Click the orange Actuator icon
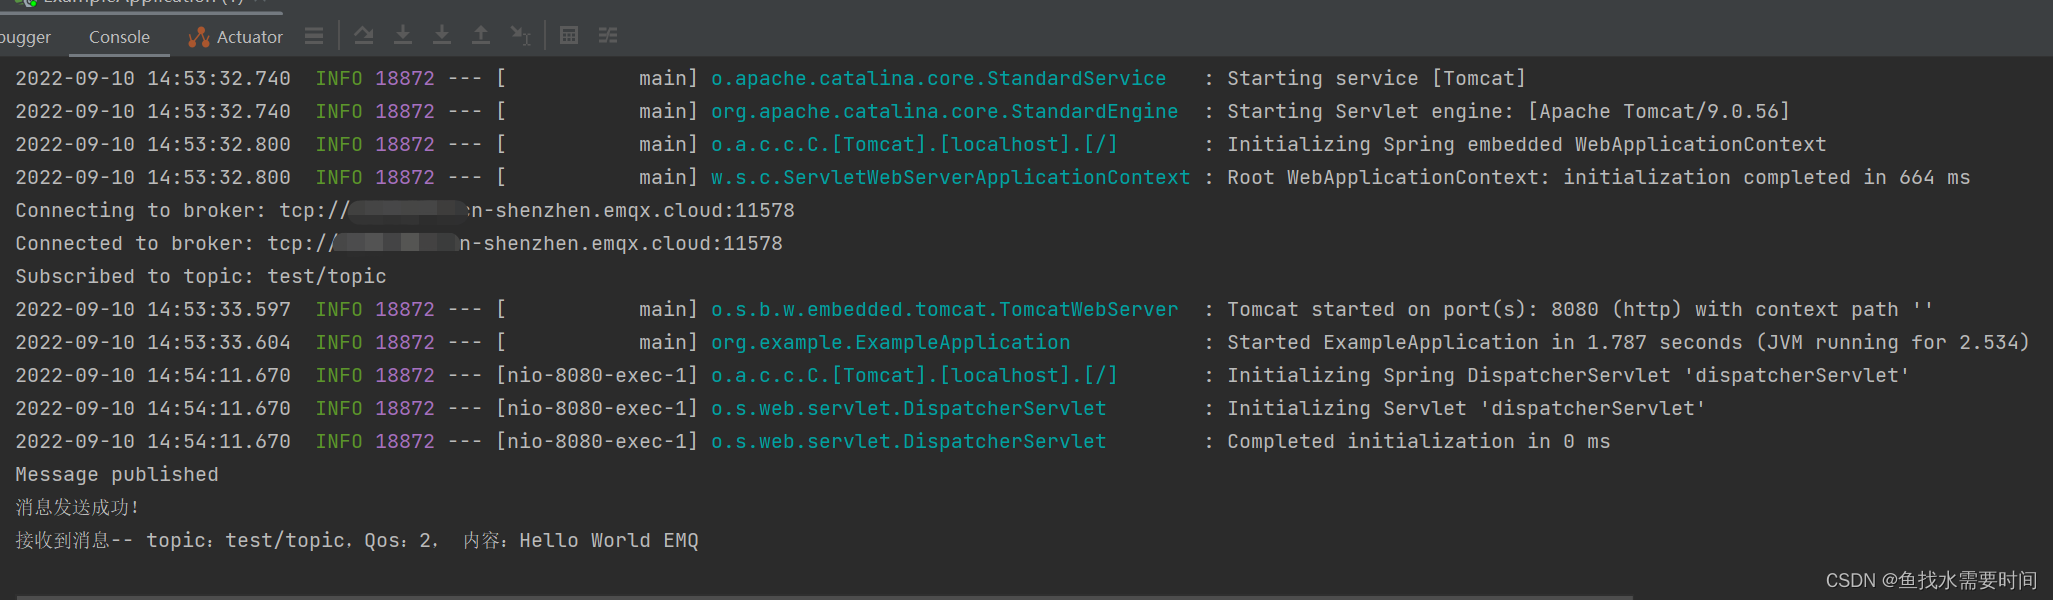2053x600 pixels. coord(199,37)
